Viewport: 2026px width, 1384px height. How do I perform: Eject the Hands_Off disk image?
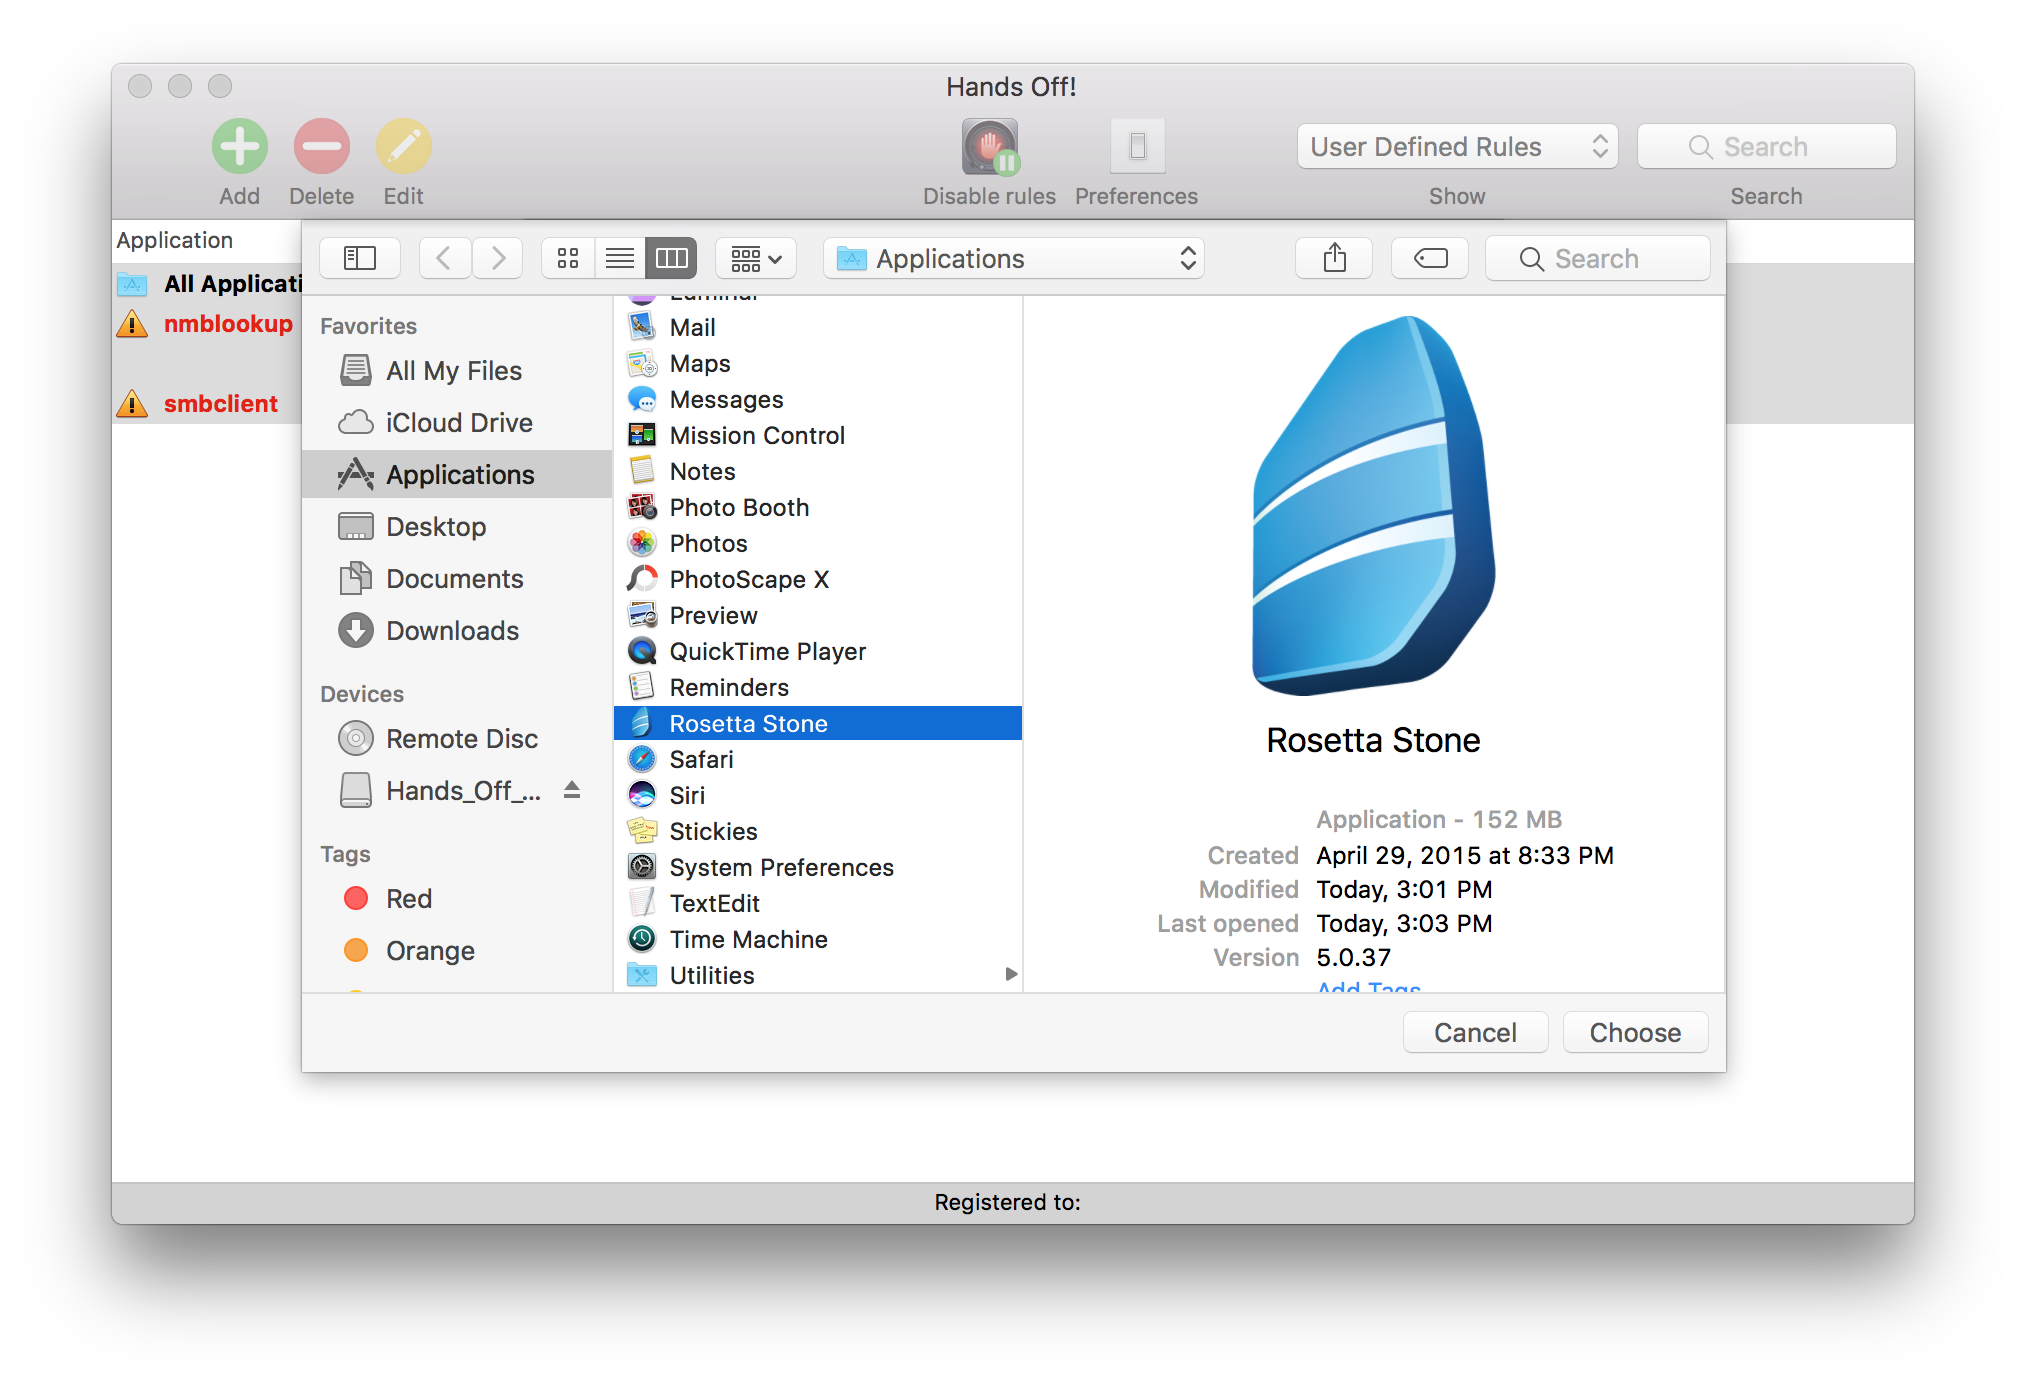tap(572, 790)
